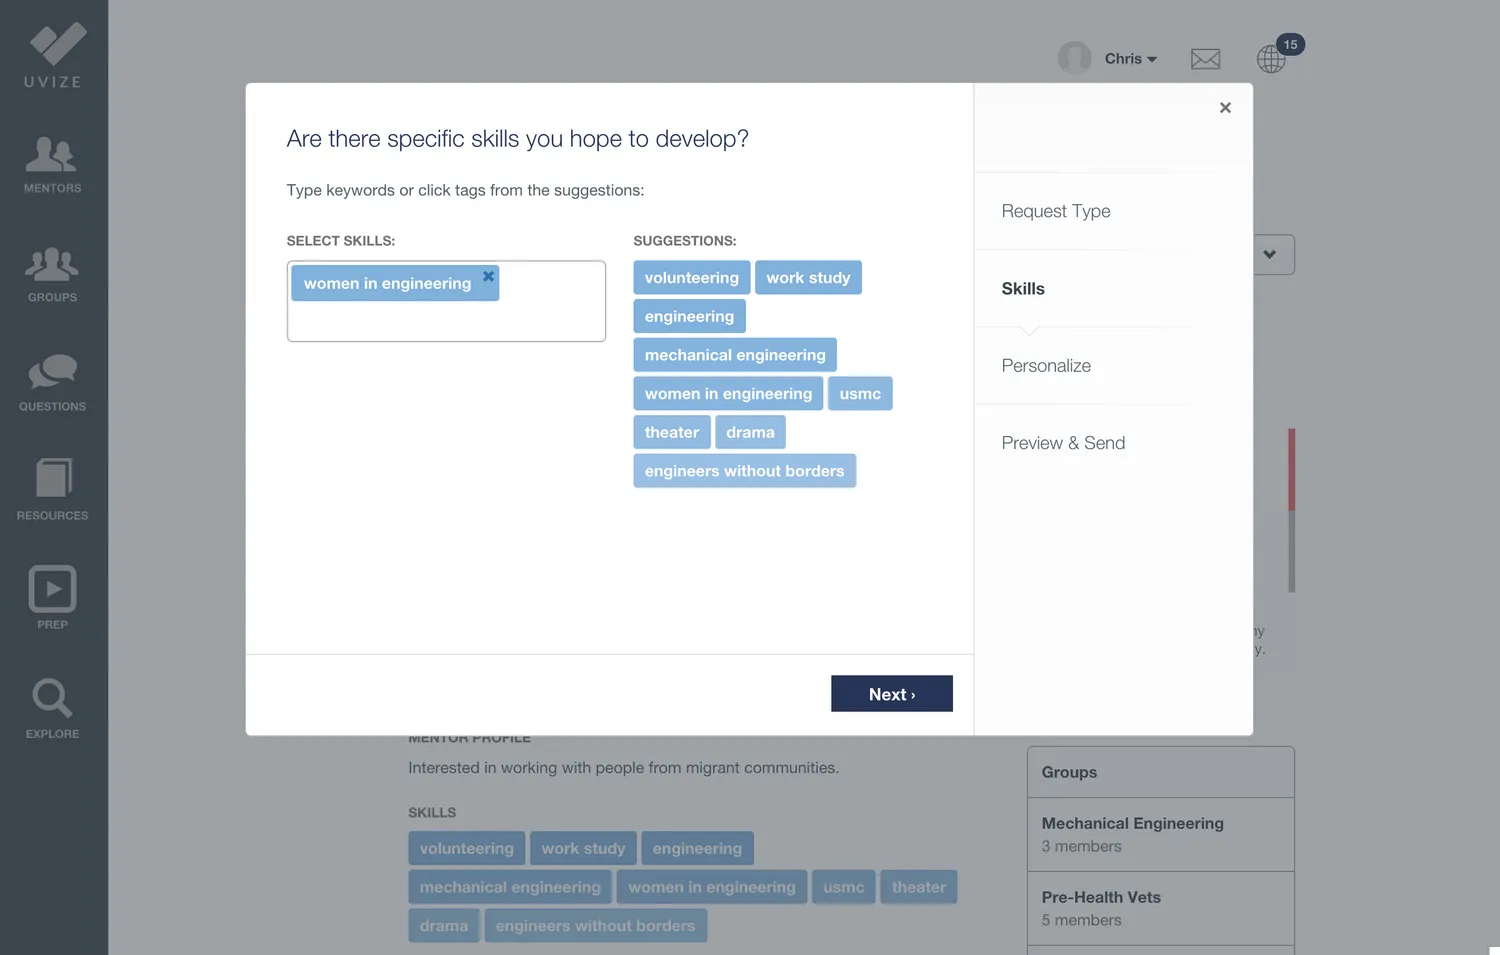Screen dimensions: 1500x955
Task: Click inside the Select Skills input box
Action: [x=445, y=322]
